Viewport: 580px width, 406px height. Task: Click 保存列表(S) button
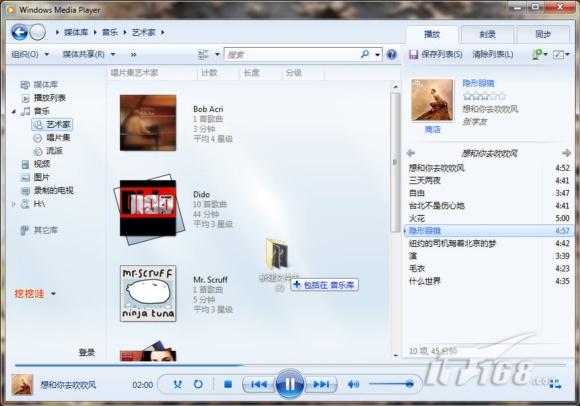(x=436, y=55)
